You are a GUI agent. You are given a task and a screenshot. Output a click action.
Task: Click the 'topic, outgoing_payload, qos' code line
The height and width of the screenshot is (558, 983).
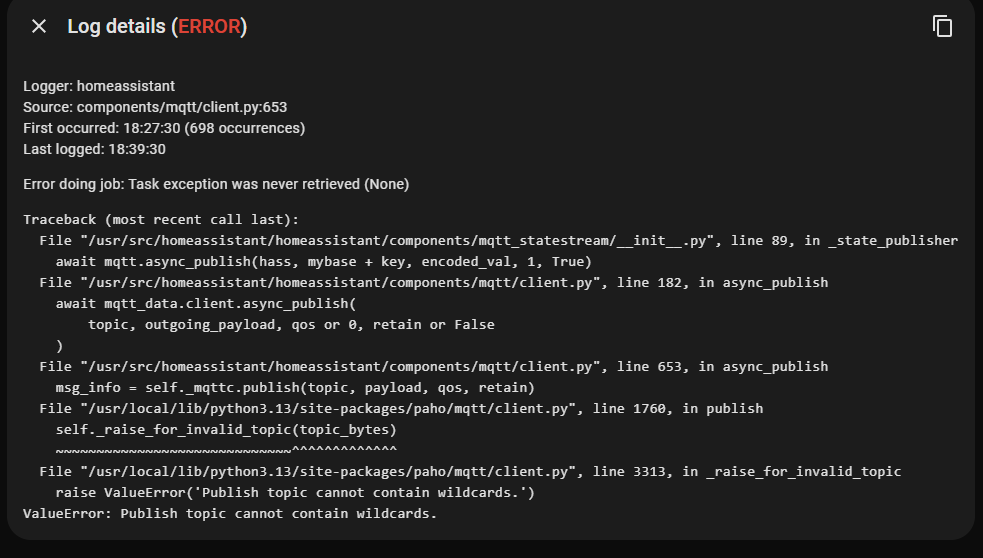point(291,324)
